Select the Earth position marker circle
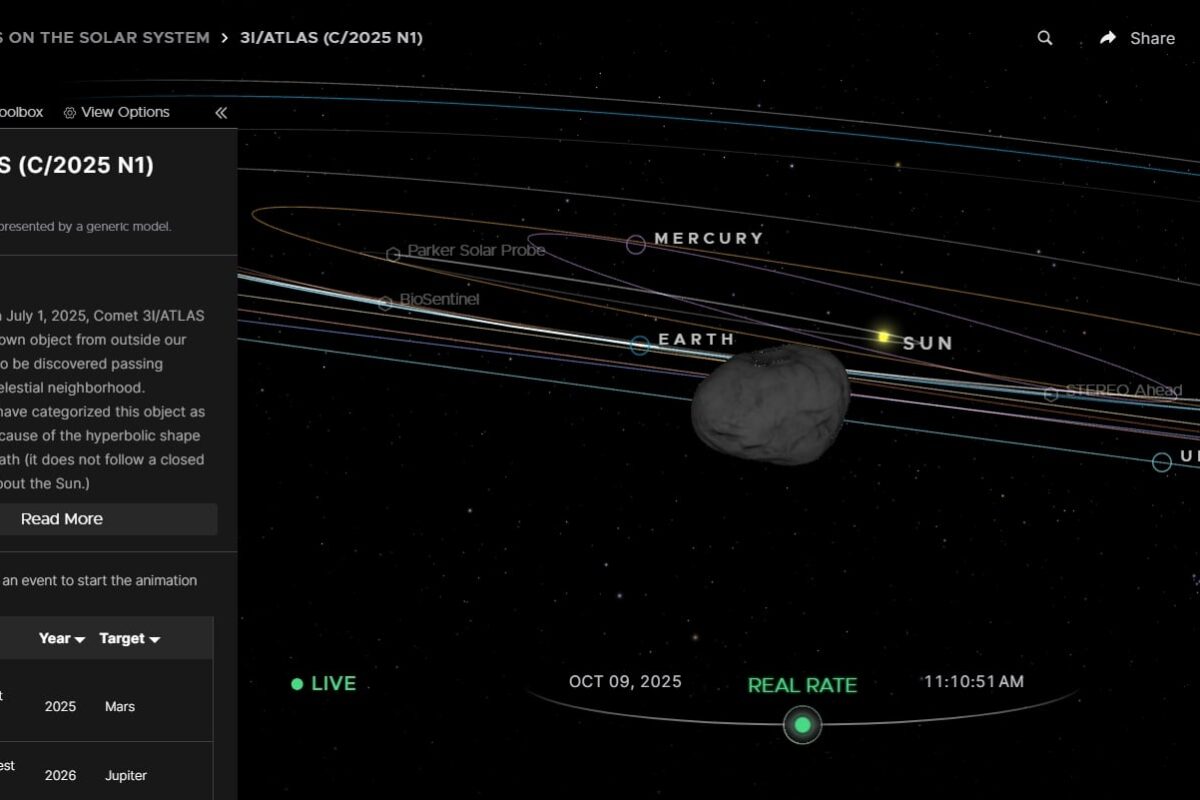The image size is (1200, 800). pos(640,345)
